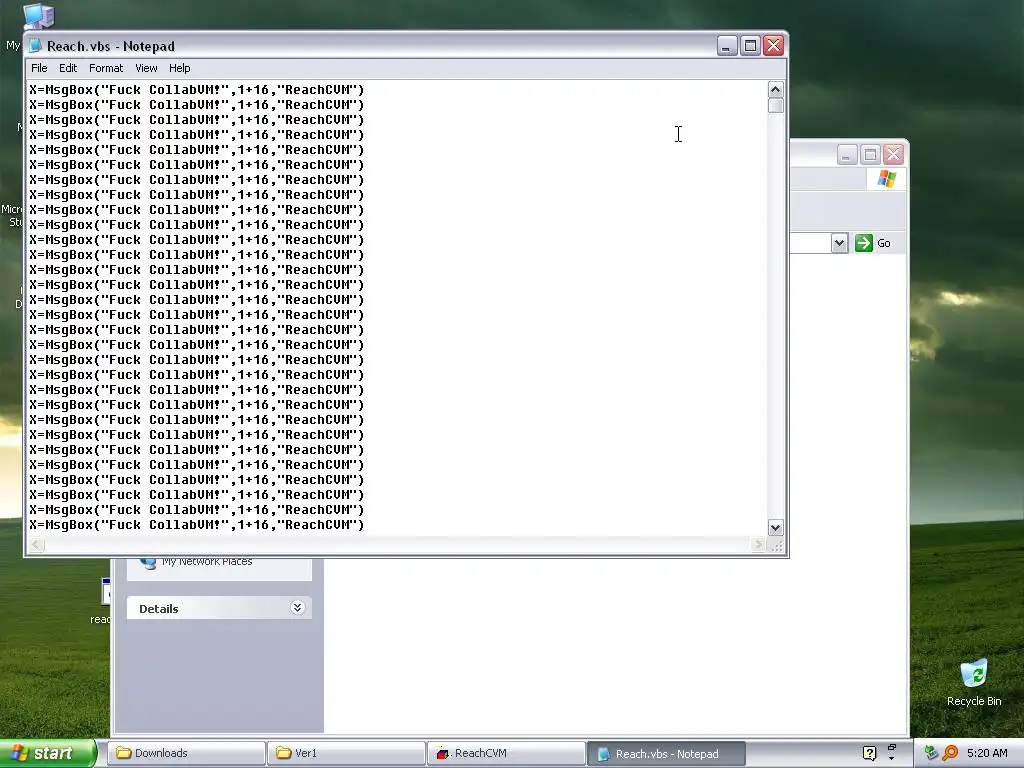This screenshot has height=768, width=1024.
Task: Click the help question mark taskbar icon
Action: (x=869, y=753)
